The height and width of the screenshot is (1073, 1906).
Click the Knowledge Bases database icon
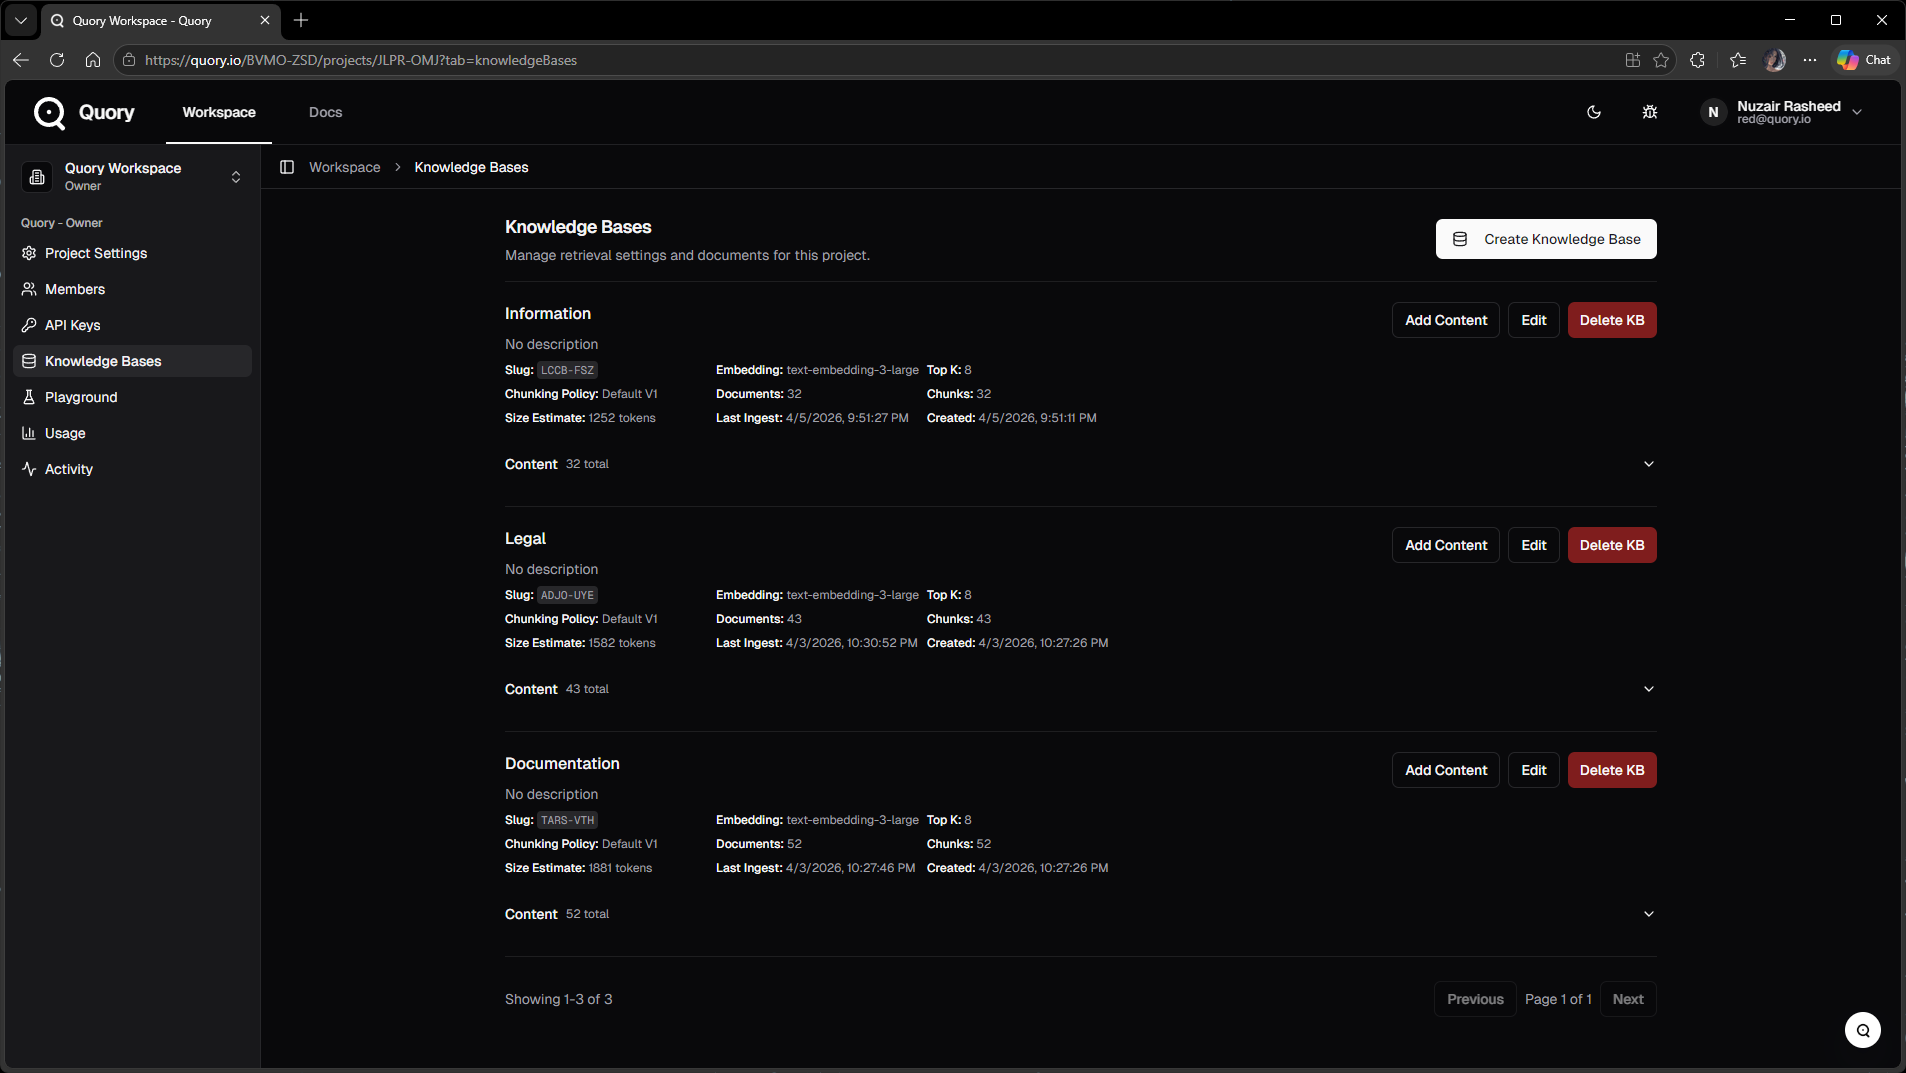[x=29, y=361]
